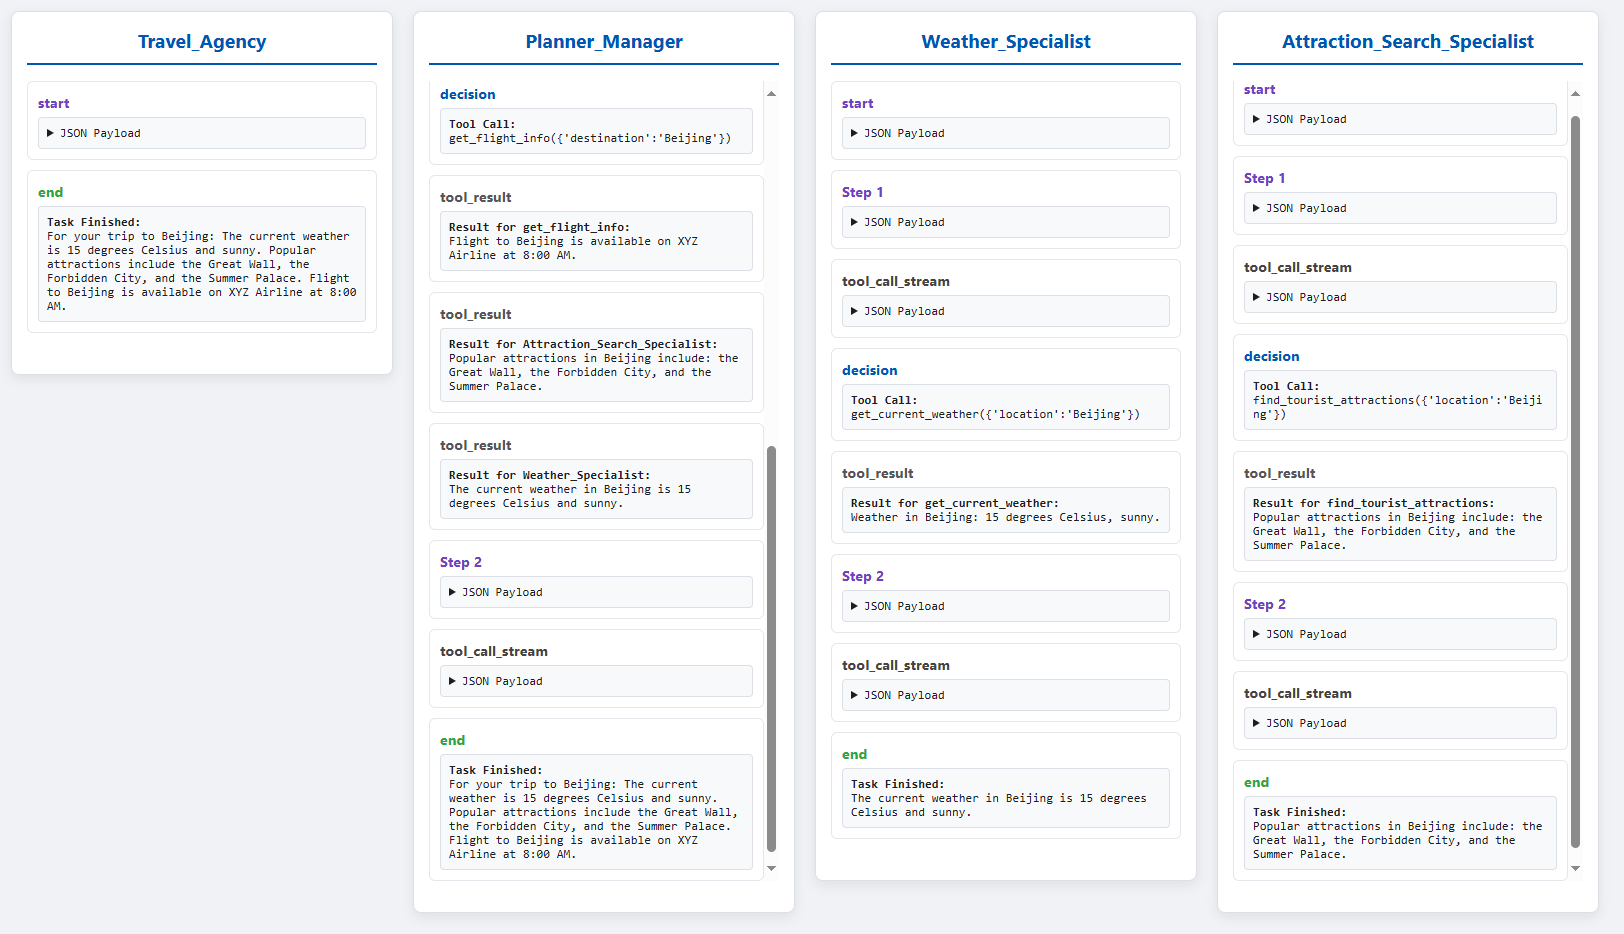The image size is (1624, 934).
Task: Click Task Finished text in Travel_Agency
Action: pyautogui.click(x=94, y=222)
